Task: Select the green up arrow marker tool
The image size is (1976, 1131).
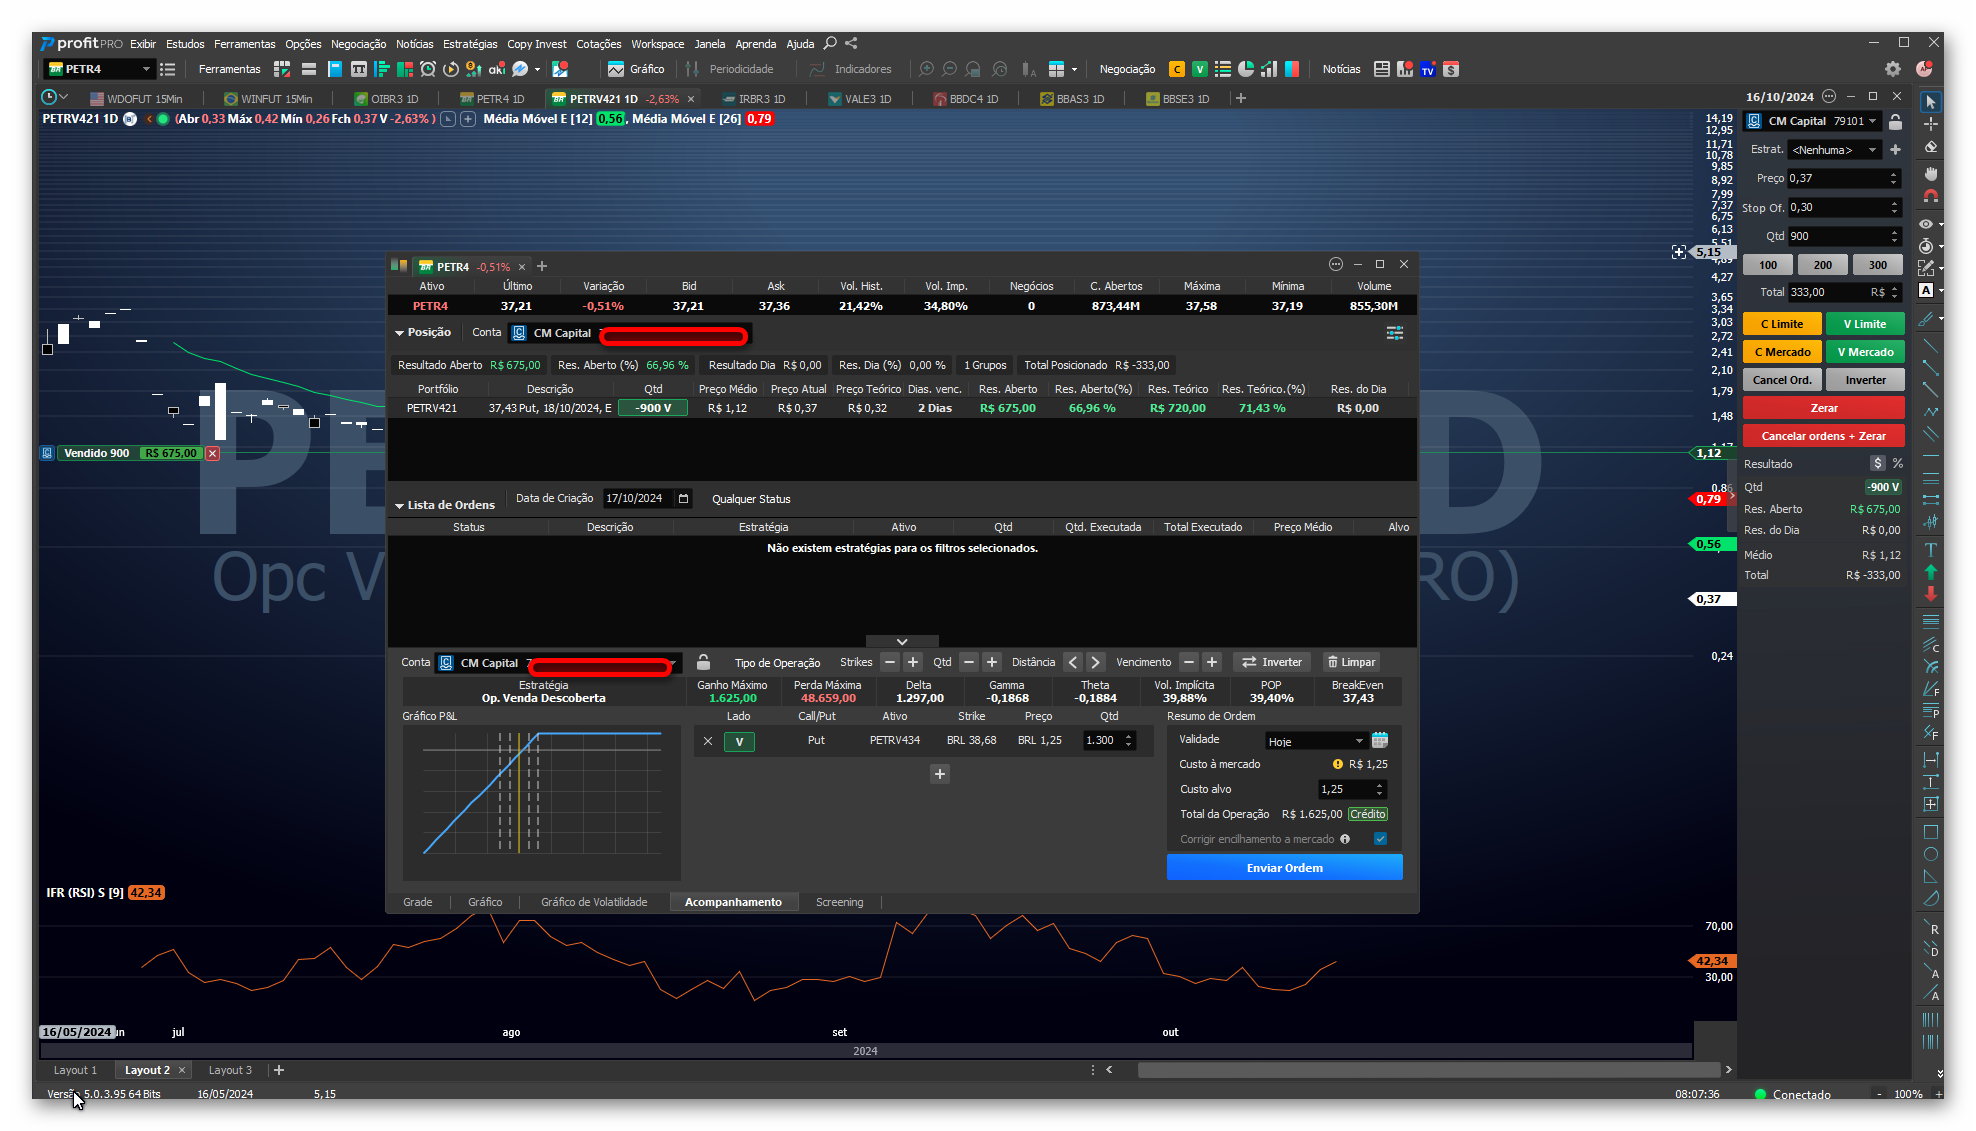Action: pos(1931,572)
